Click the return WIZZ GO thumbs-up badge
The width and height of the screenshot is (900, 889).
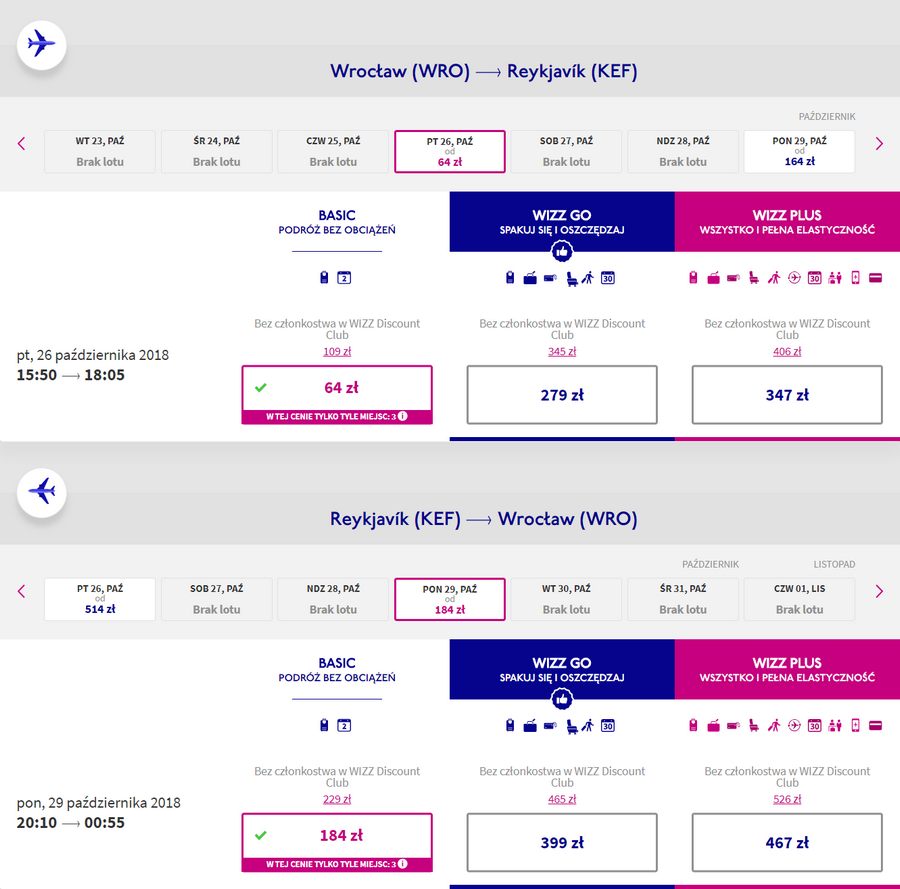[562, 698]
